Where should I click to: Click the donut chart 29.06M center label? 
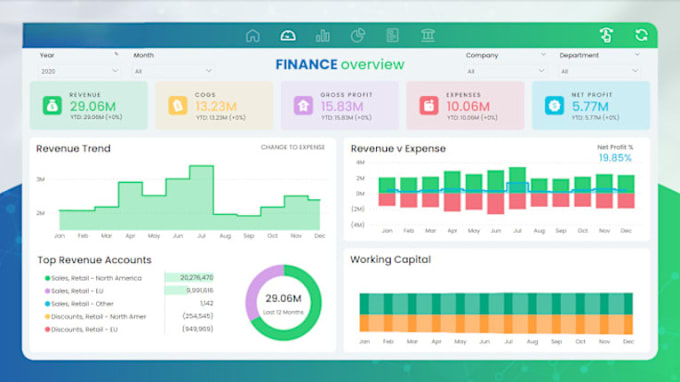[x=284, y=298]
